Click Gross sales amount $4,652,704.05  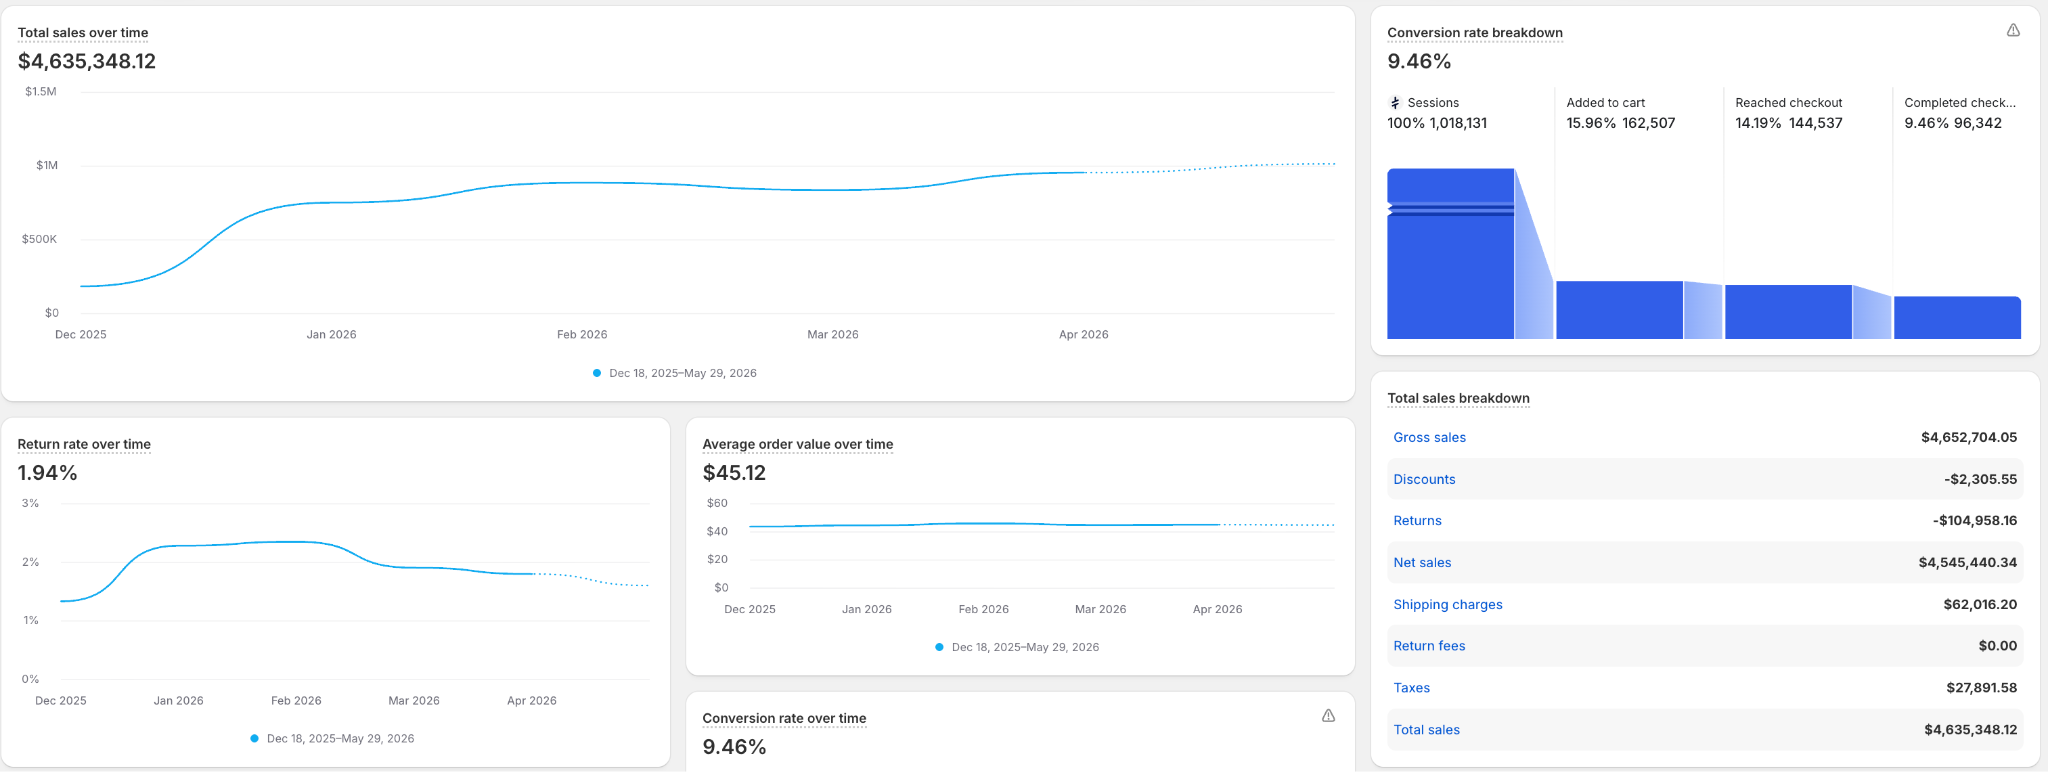coord(1969,437)
